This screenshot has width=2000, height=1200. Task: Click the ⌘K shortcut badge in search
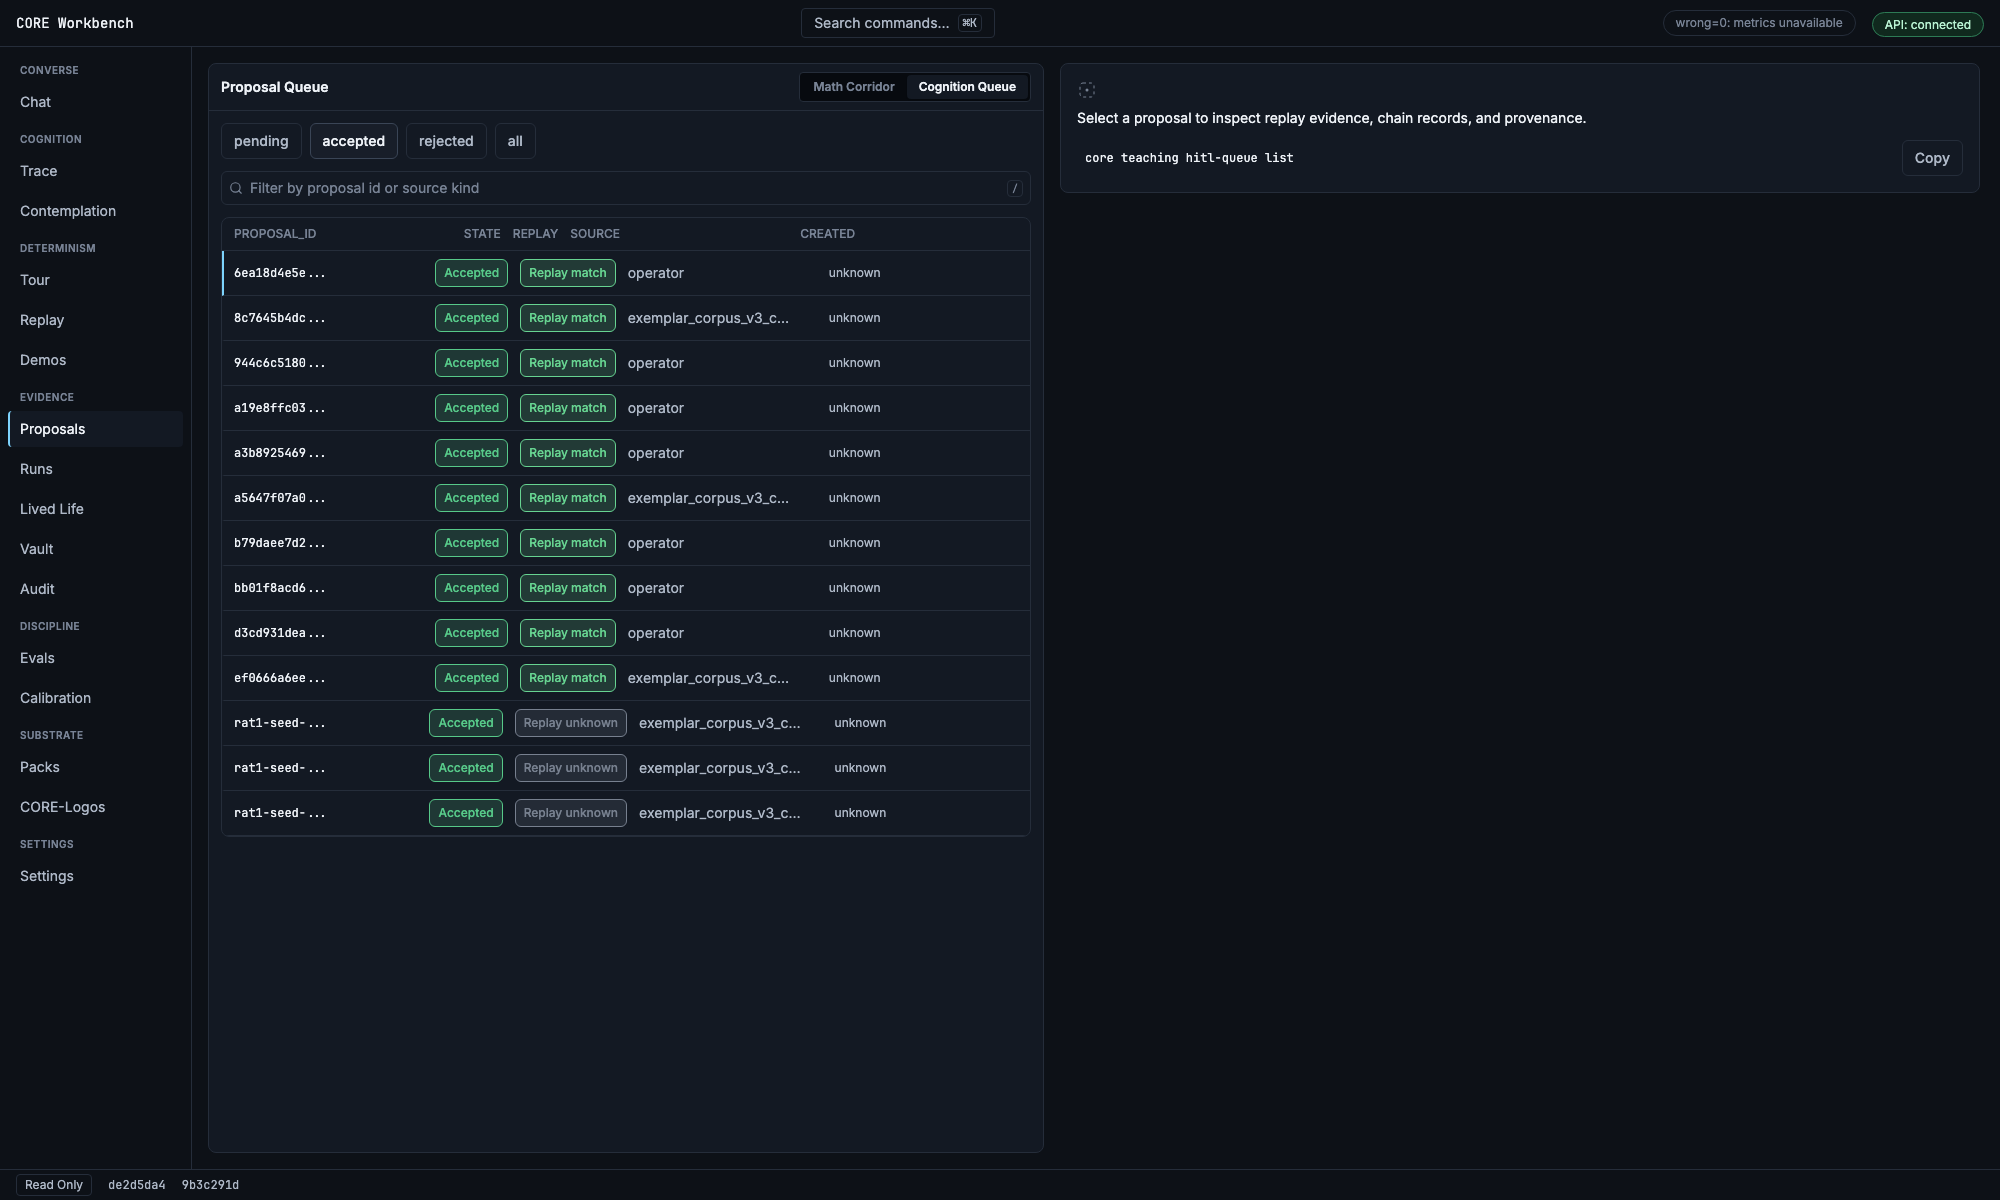point(969,23)
